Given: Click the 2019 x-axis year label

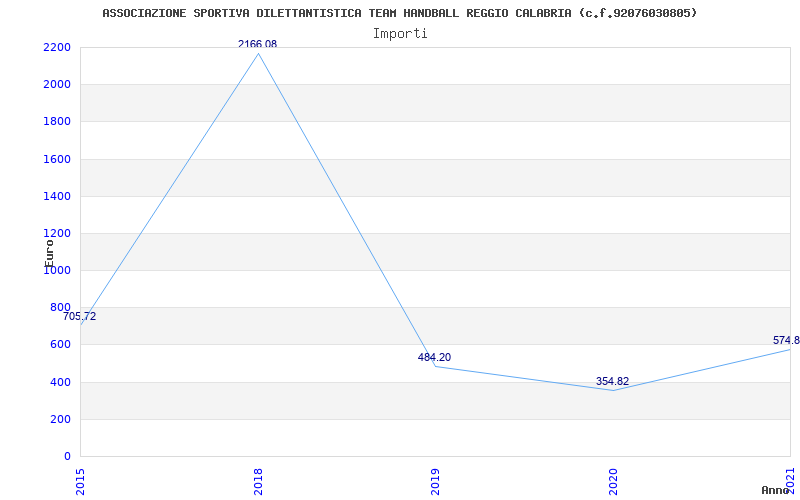Looking at the screenshot, I should [x=435, y=482].
